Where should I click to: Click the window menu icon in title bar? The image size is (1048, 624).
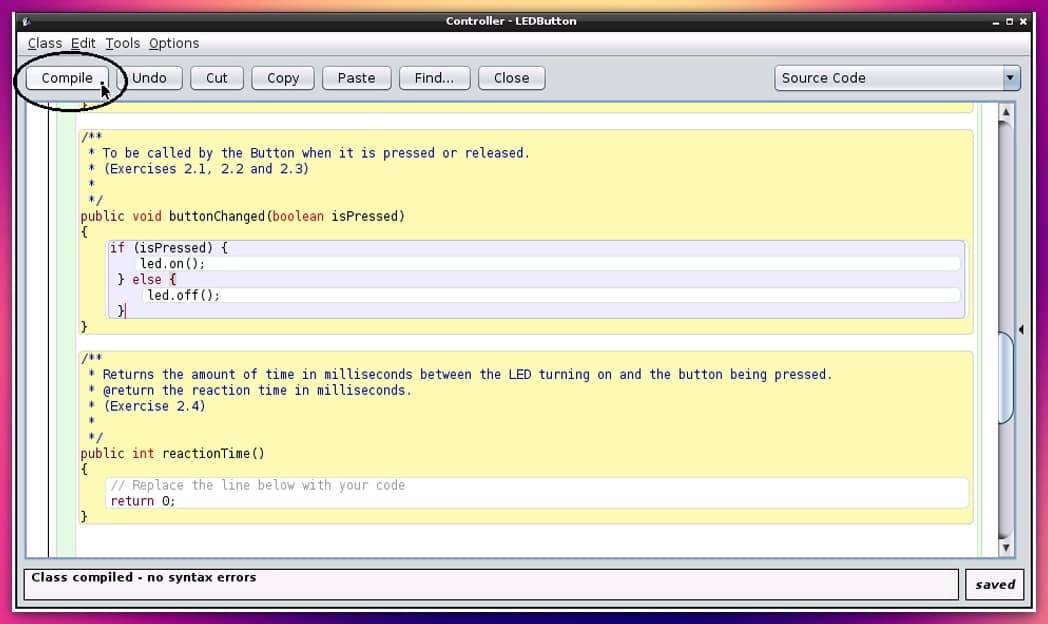(x=26, y=21)
